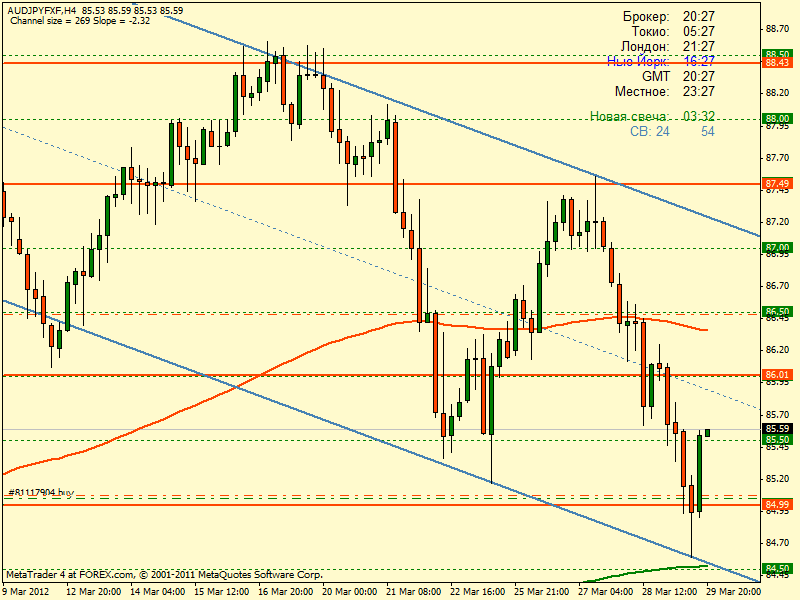Click 86.70 on the price scale
This screenshot has width=800, height=600.
tap(777, 286)
